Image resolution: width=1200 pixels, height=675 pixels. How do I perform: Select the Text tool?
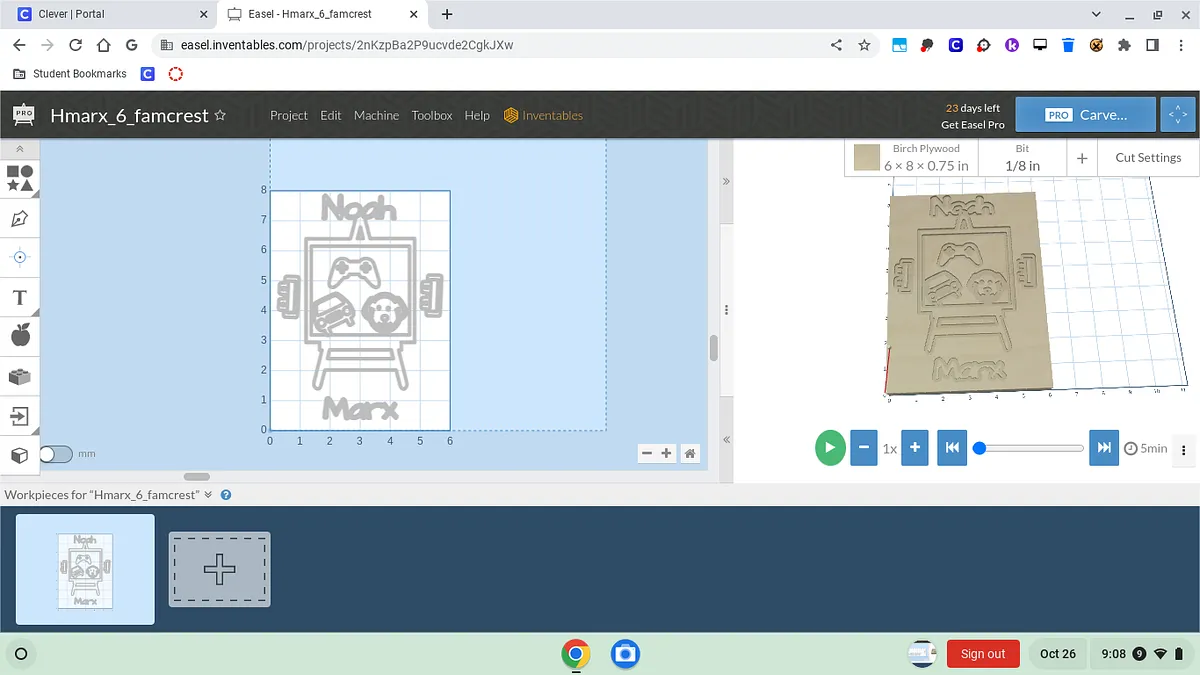[20, 297]
